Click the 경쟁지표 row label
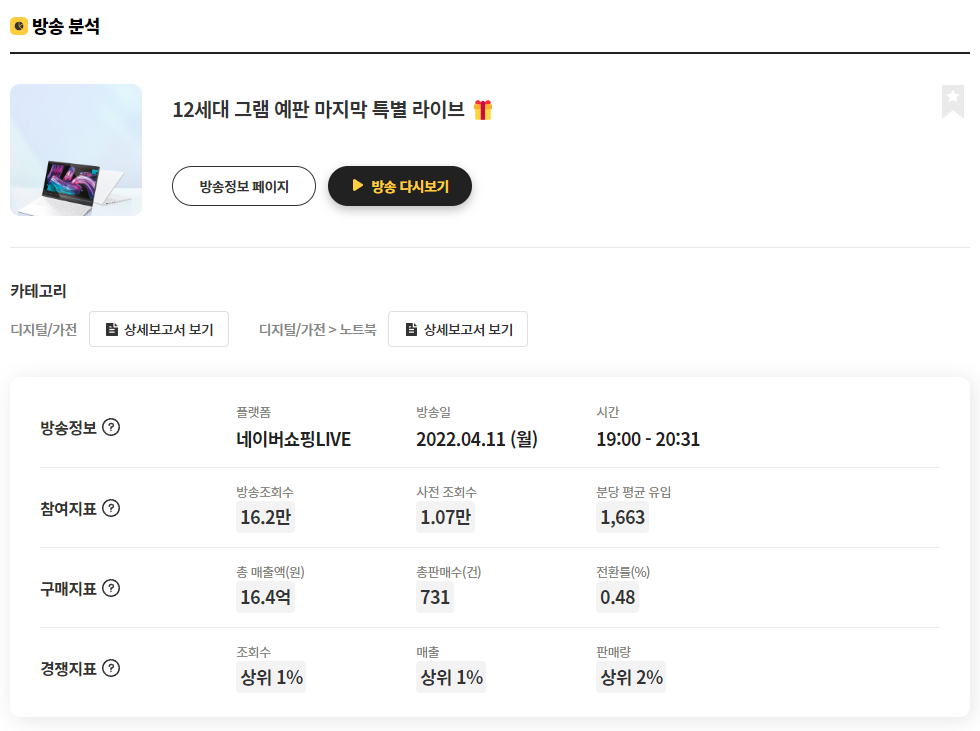The width and height of the screenshot is (980, 731). tap(68, 669)
